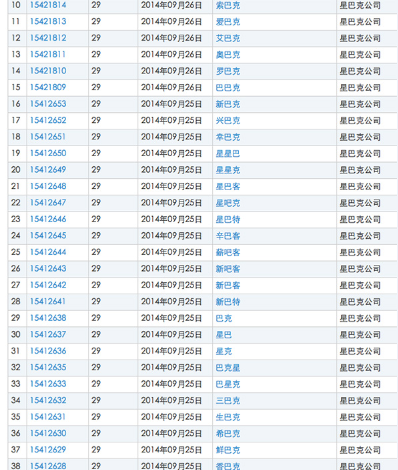Screen dimensions: 398x470
Task: Open registration number 15412637
Action: point(48,335)
